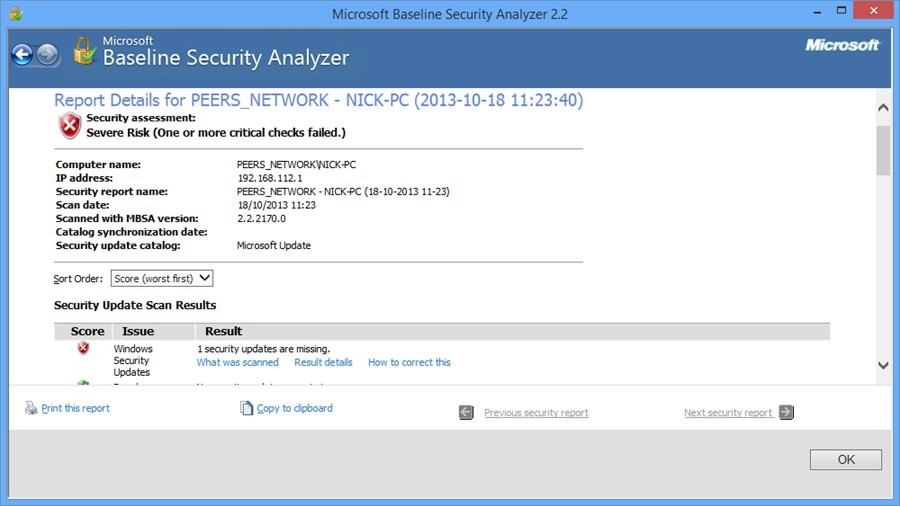Click the Microsoft logo in header

(842, 45)
